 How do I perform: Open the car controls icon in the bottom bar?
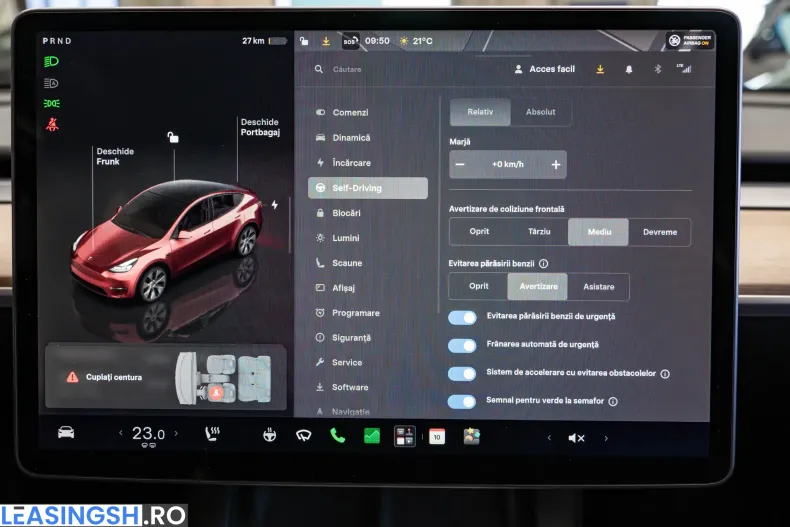coord(66,432)
